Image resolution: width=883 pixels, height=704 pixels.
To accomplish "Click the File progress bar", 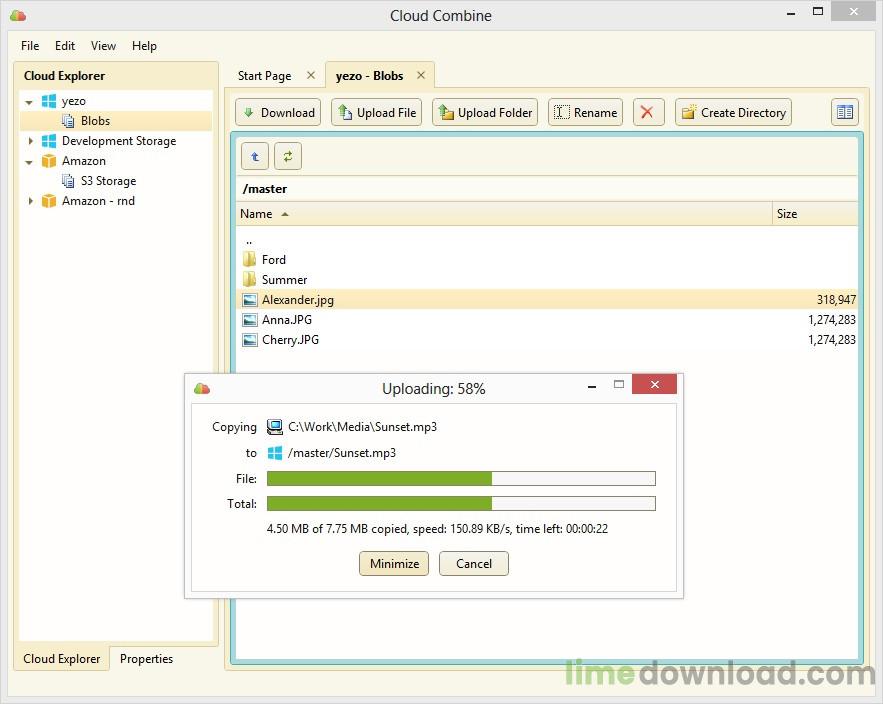I will point(461,479).
